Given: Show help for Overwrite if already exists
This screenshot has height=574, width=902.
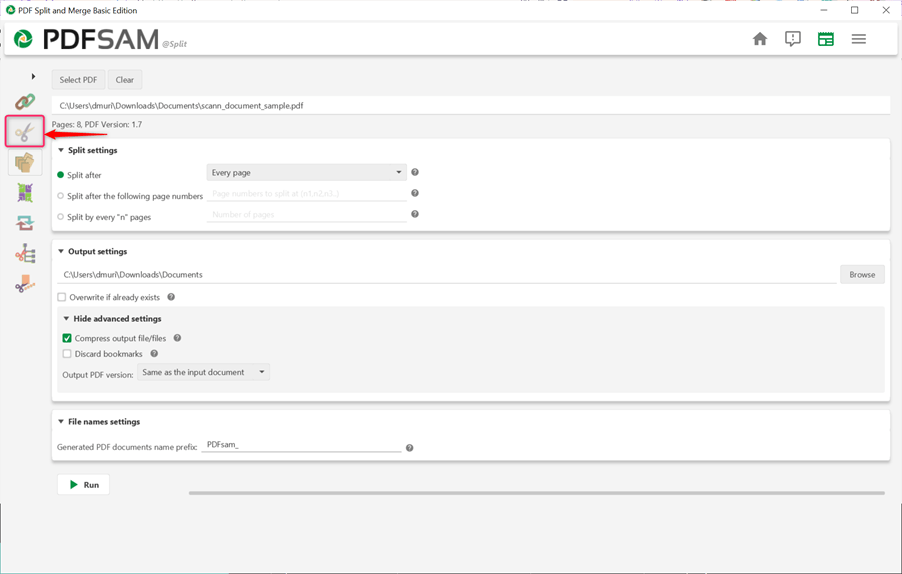Looking at the screenshot, I should click(171, 297).
